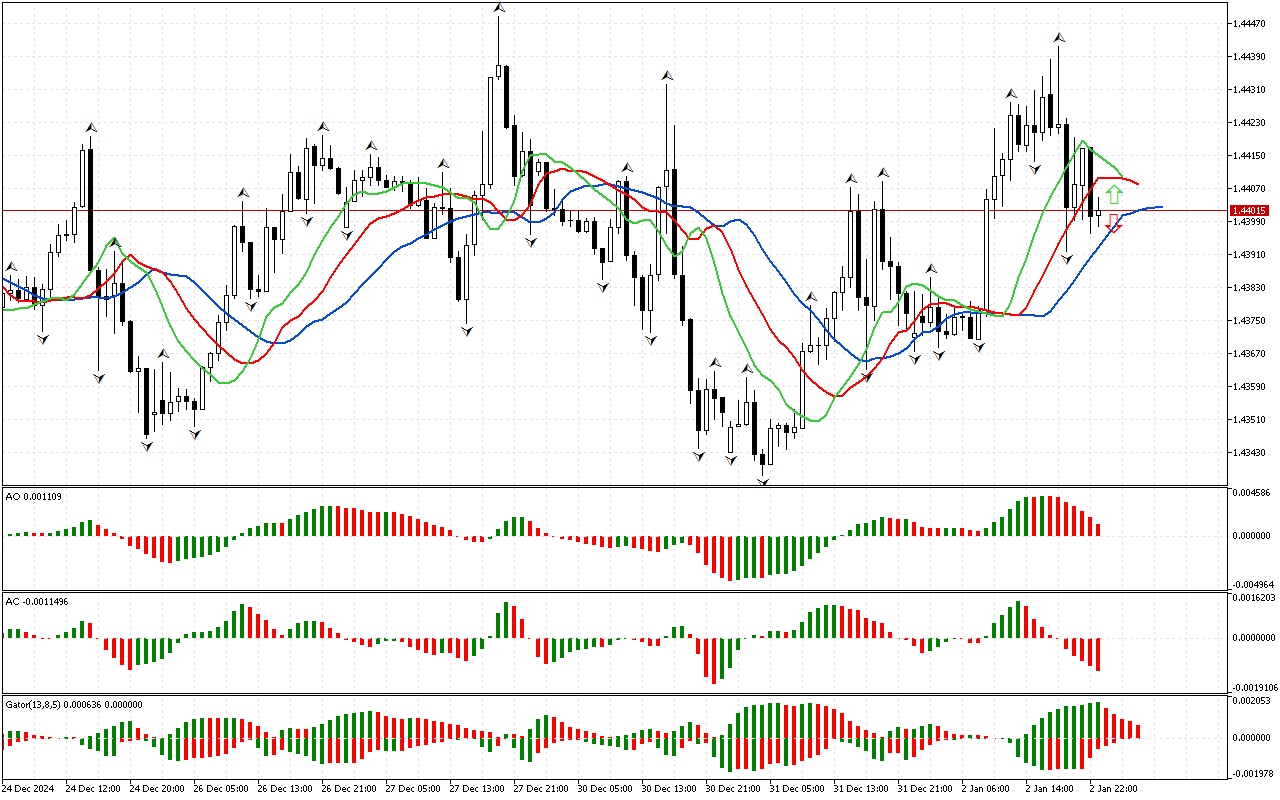Click the 31 Dec 05:00 time label

tap(797, 788)
